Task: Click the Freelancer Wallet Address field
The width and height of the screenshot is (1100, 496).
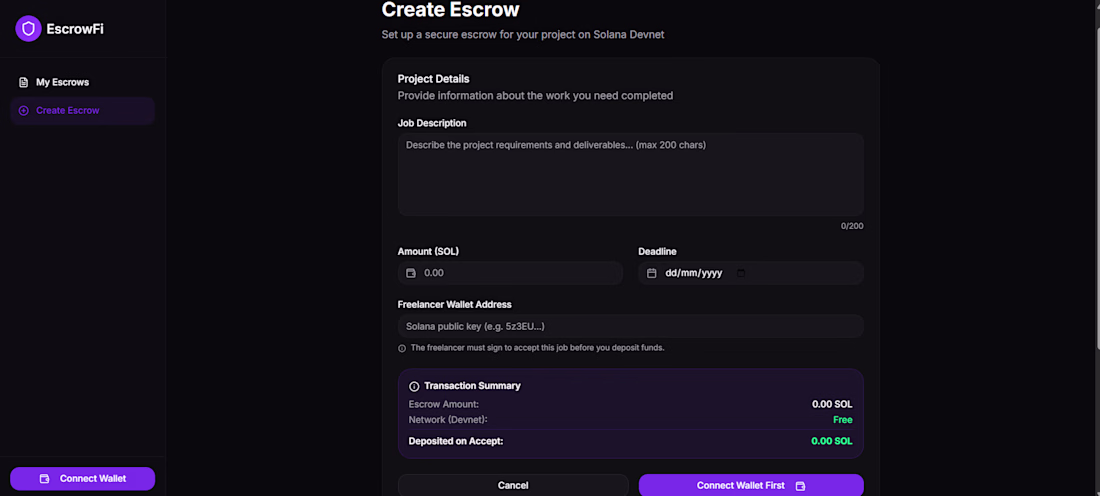Action: (x=631, y=326)
